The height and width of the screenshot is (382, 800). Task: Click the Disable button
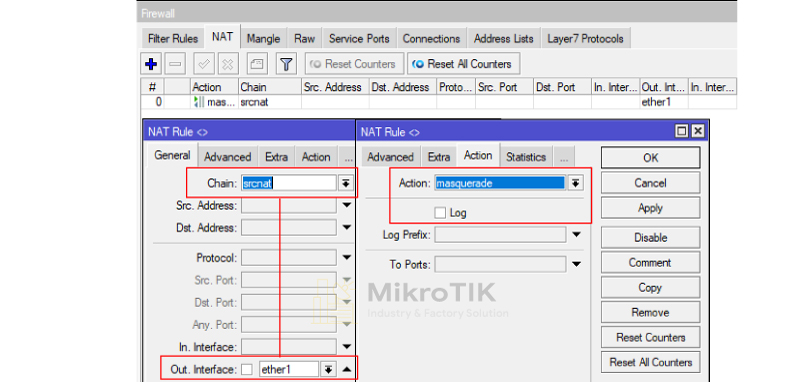point(651,238)
